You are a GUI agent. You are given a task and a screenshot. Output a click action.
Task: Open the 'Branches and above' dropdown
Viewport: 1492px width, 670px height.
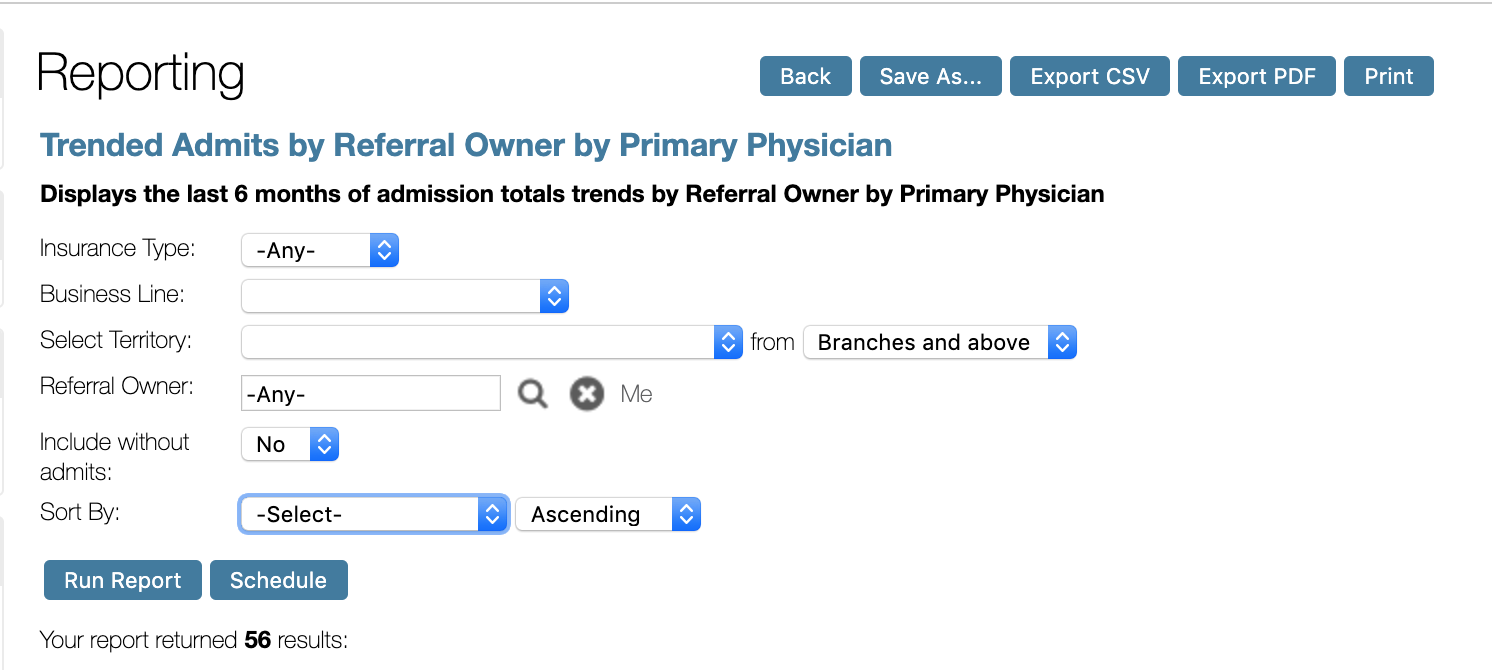(940, 342)
